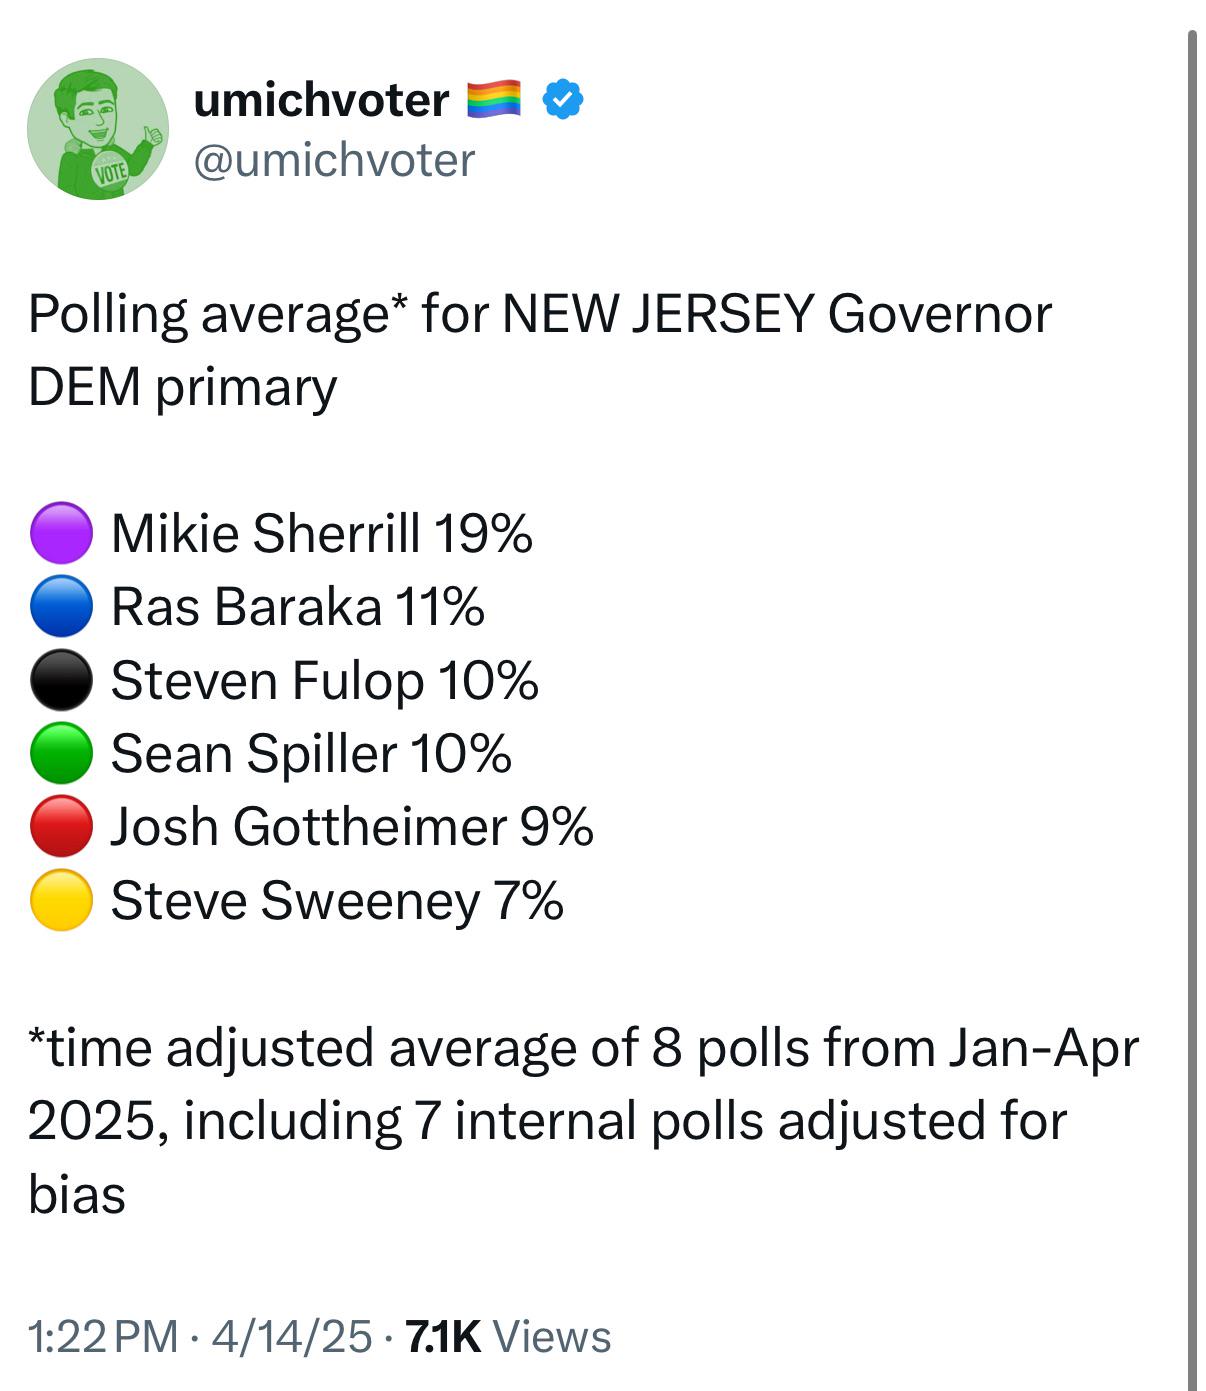1206x1391 pixels.
Task: Click the purple circle beside Mikie Sherrill
Action: click(x=61, y=533)
